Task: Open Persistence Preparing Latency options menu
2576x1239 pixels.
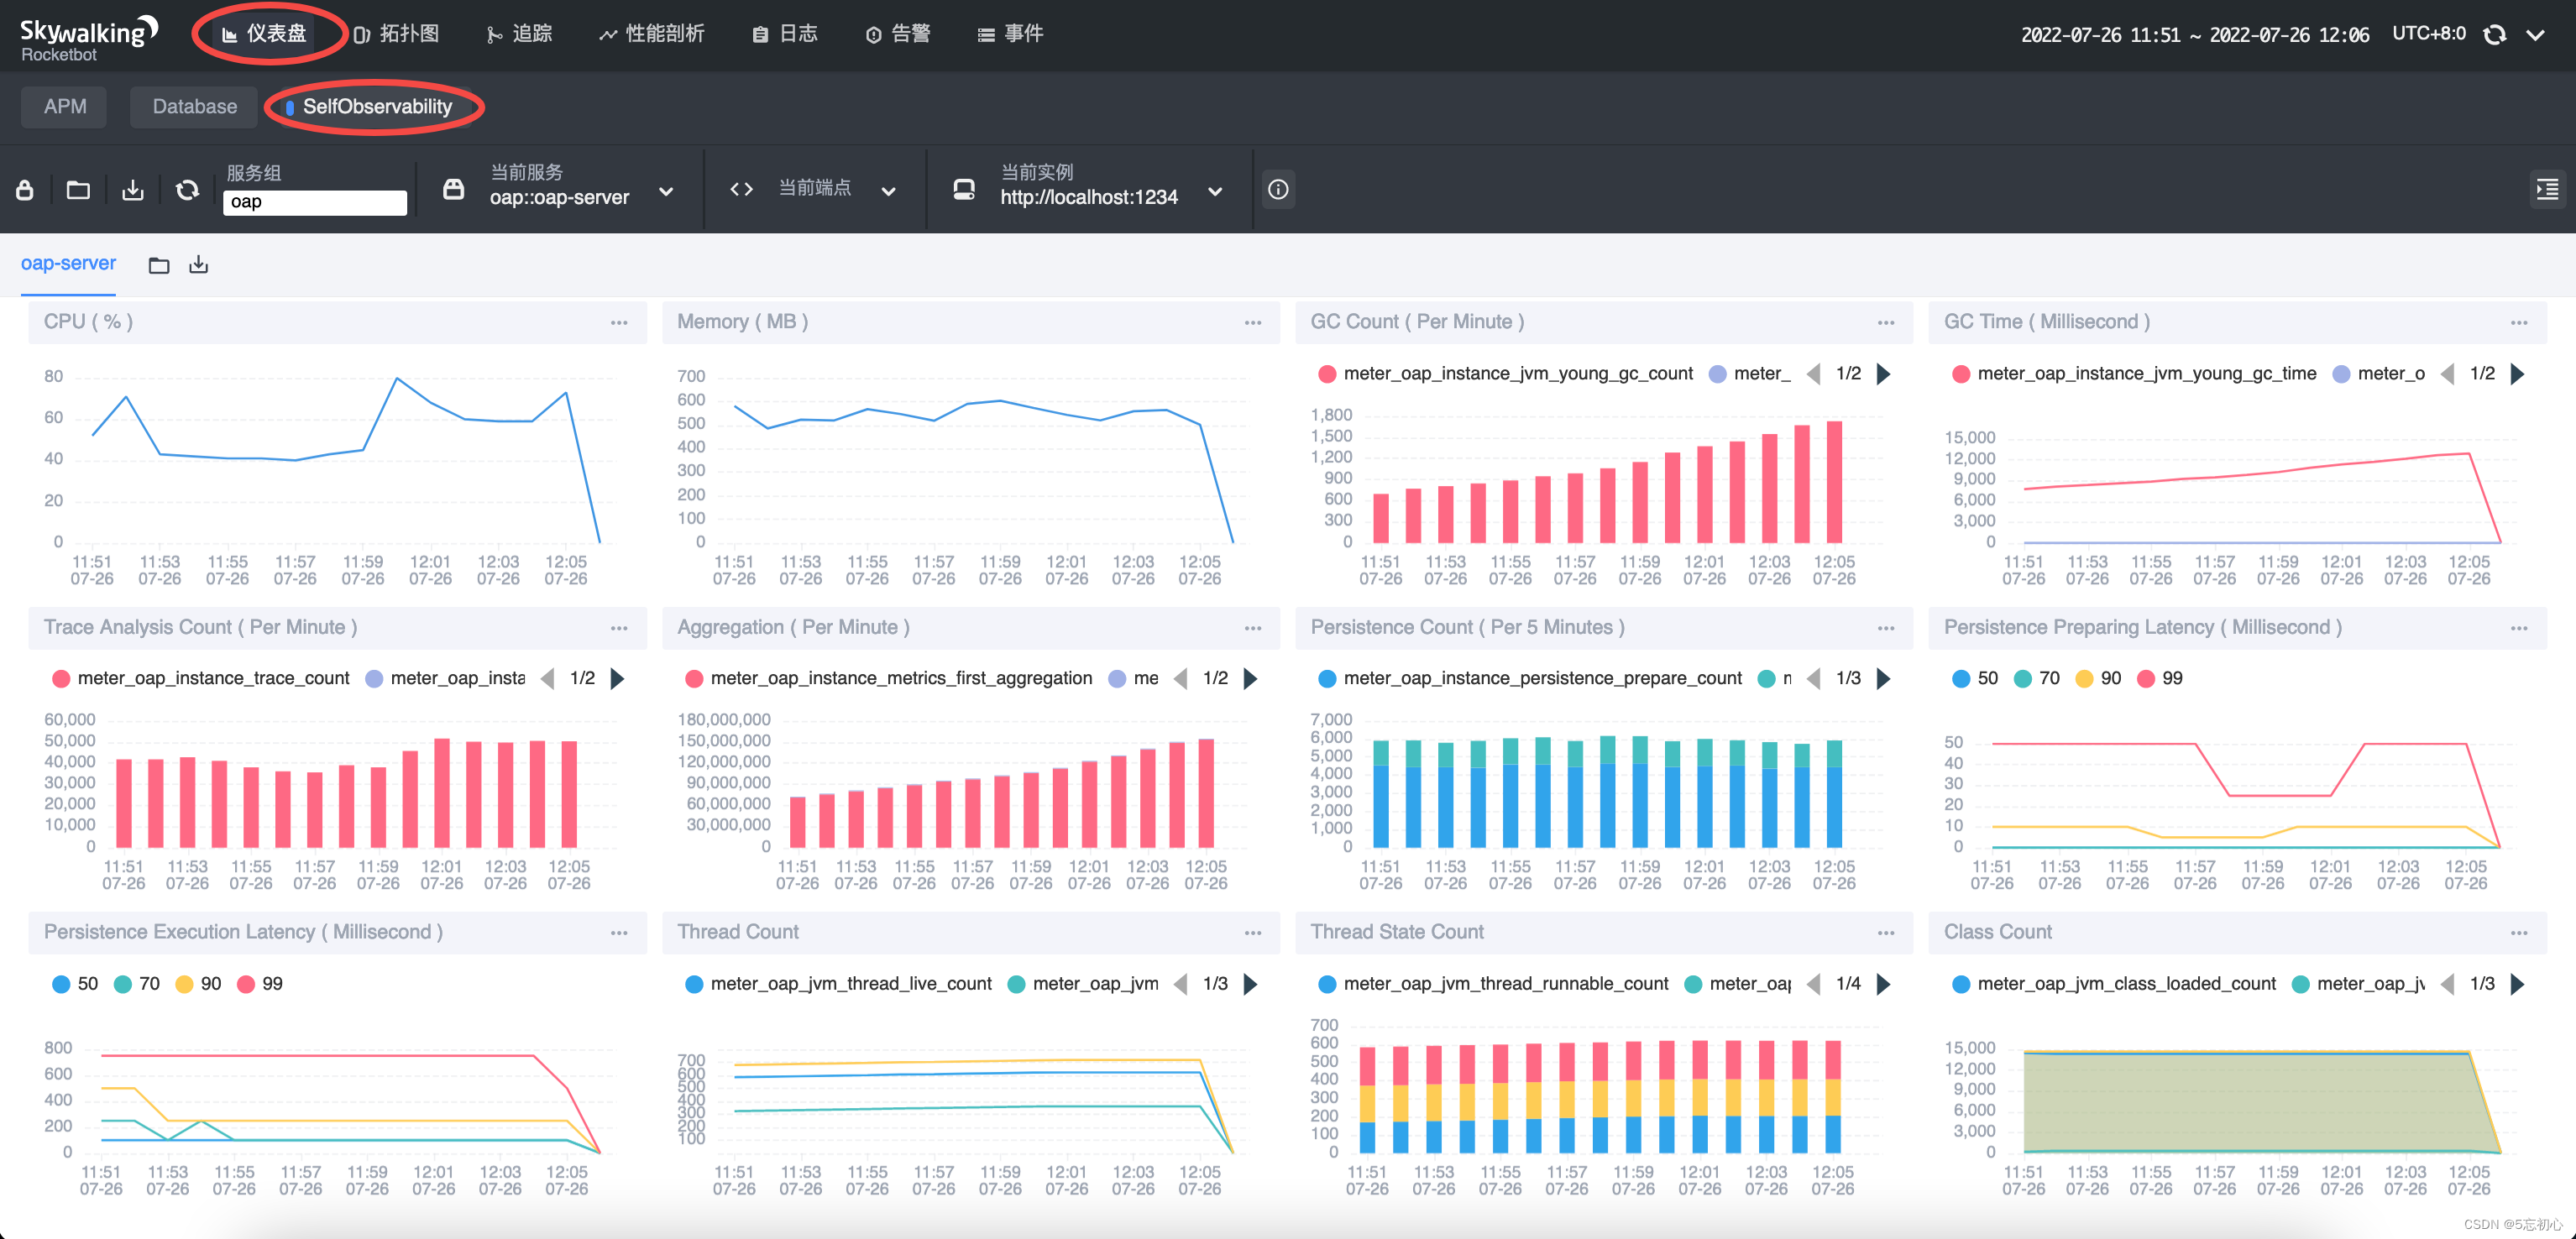Action: (x=2518, y=627)
